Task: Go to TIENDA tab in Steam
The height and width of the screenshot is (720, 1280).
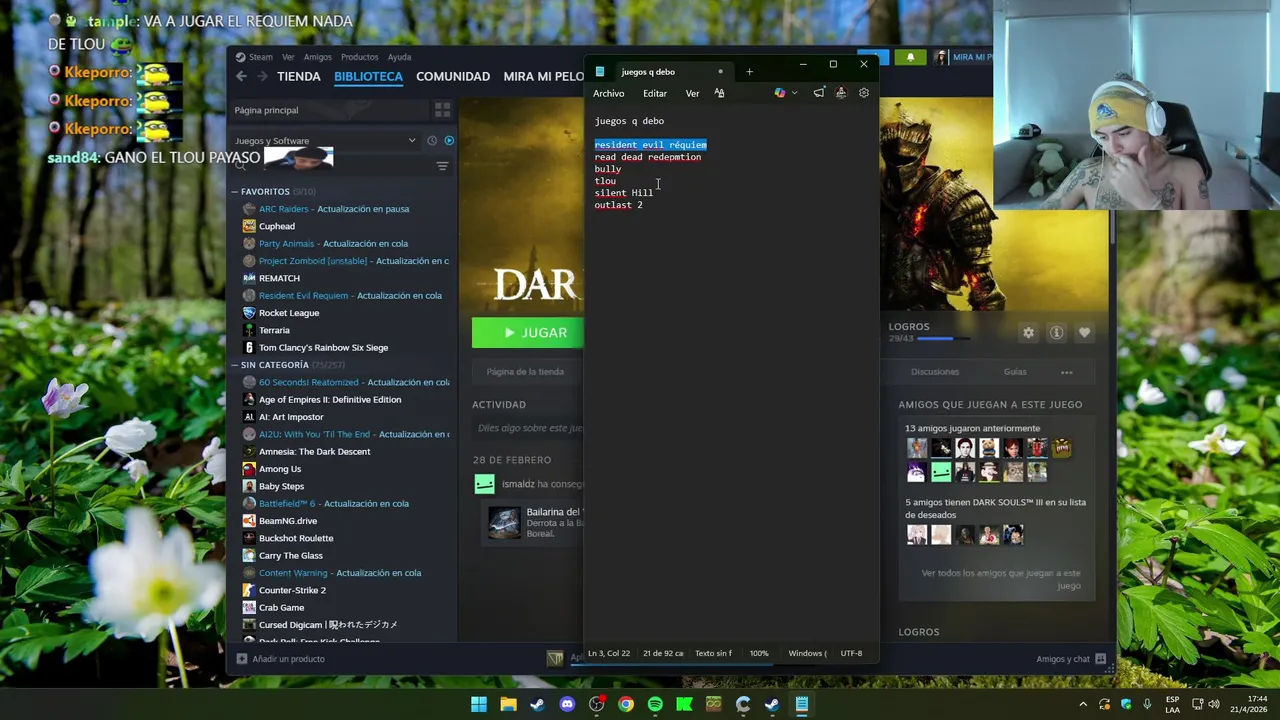Action: (299, 76)
